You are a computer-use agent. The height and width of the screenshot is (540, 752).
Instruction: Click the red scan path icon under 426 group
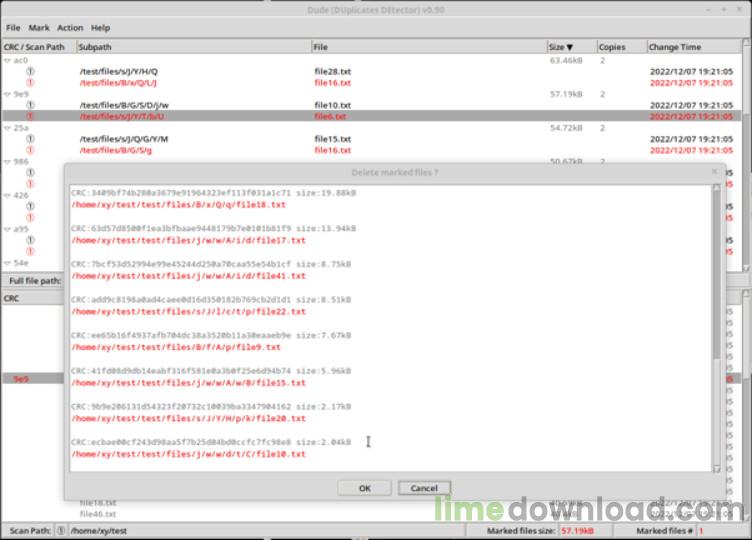[30, 218]
